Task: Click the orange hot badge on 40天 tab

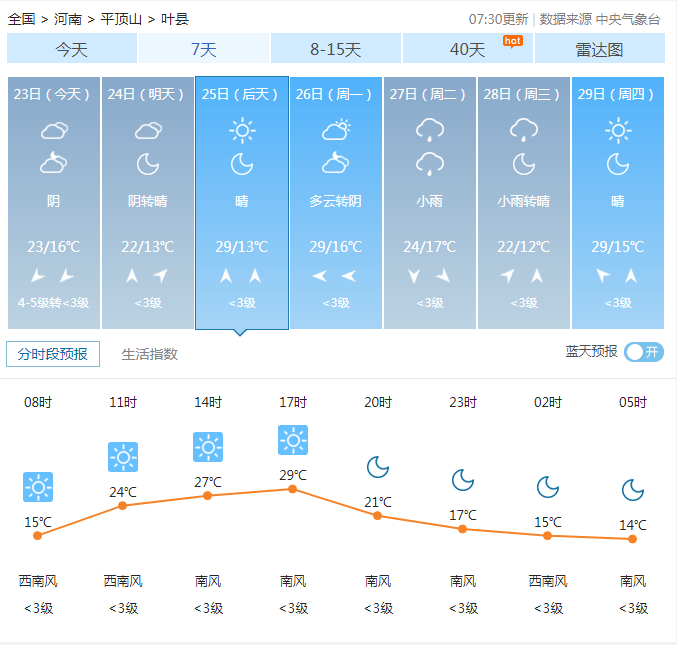Action: coord(512,41)
